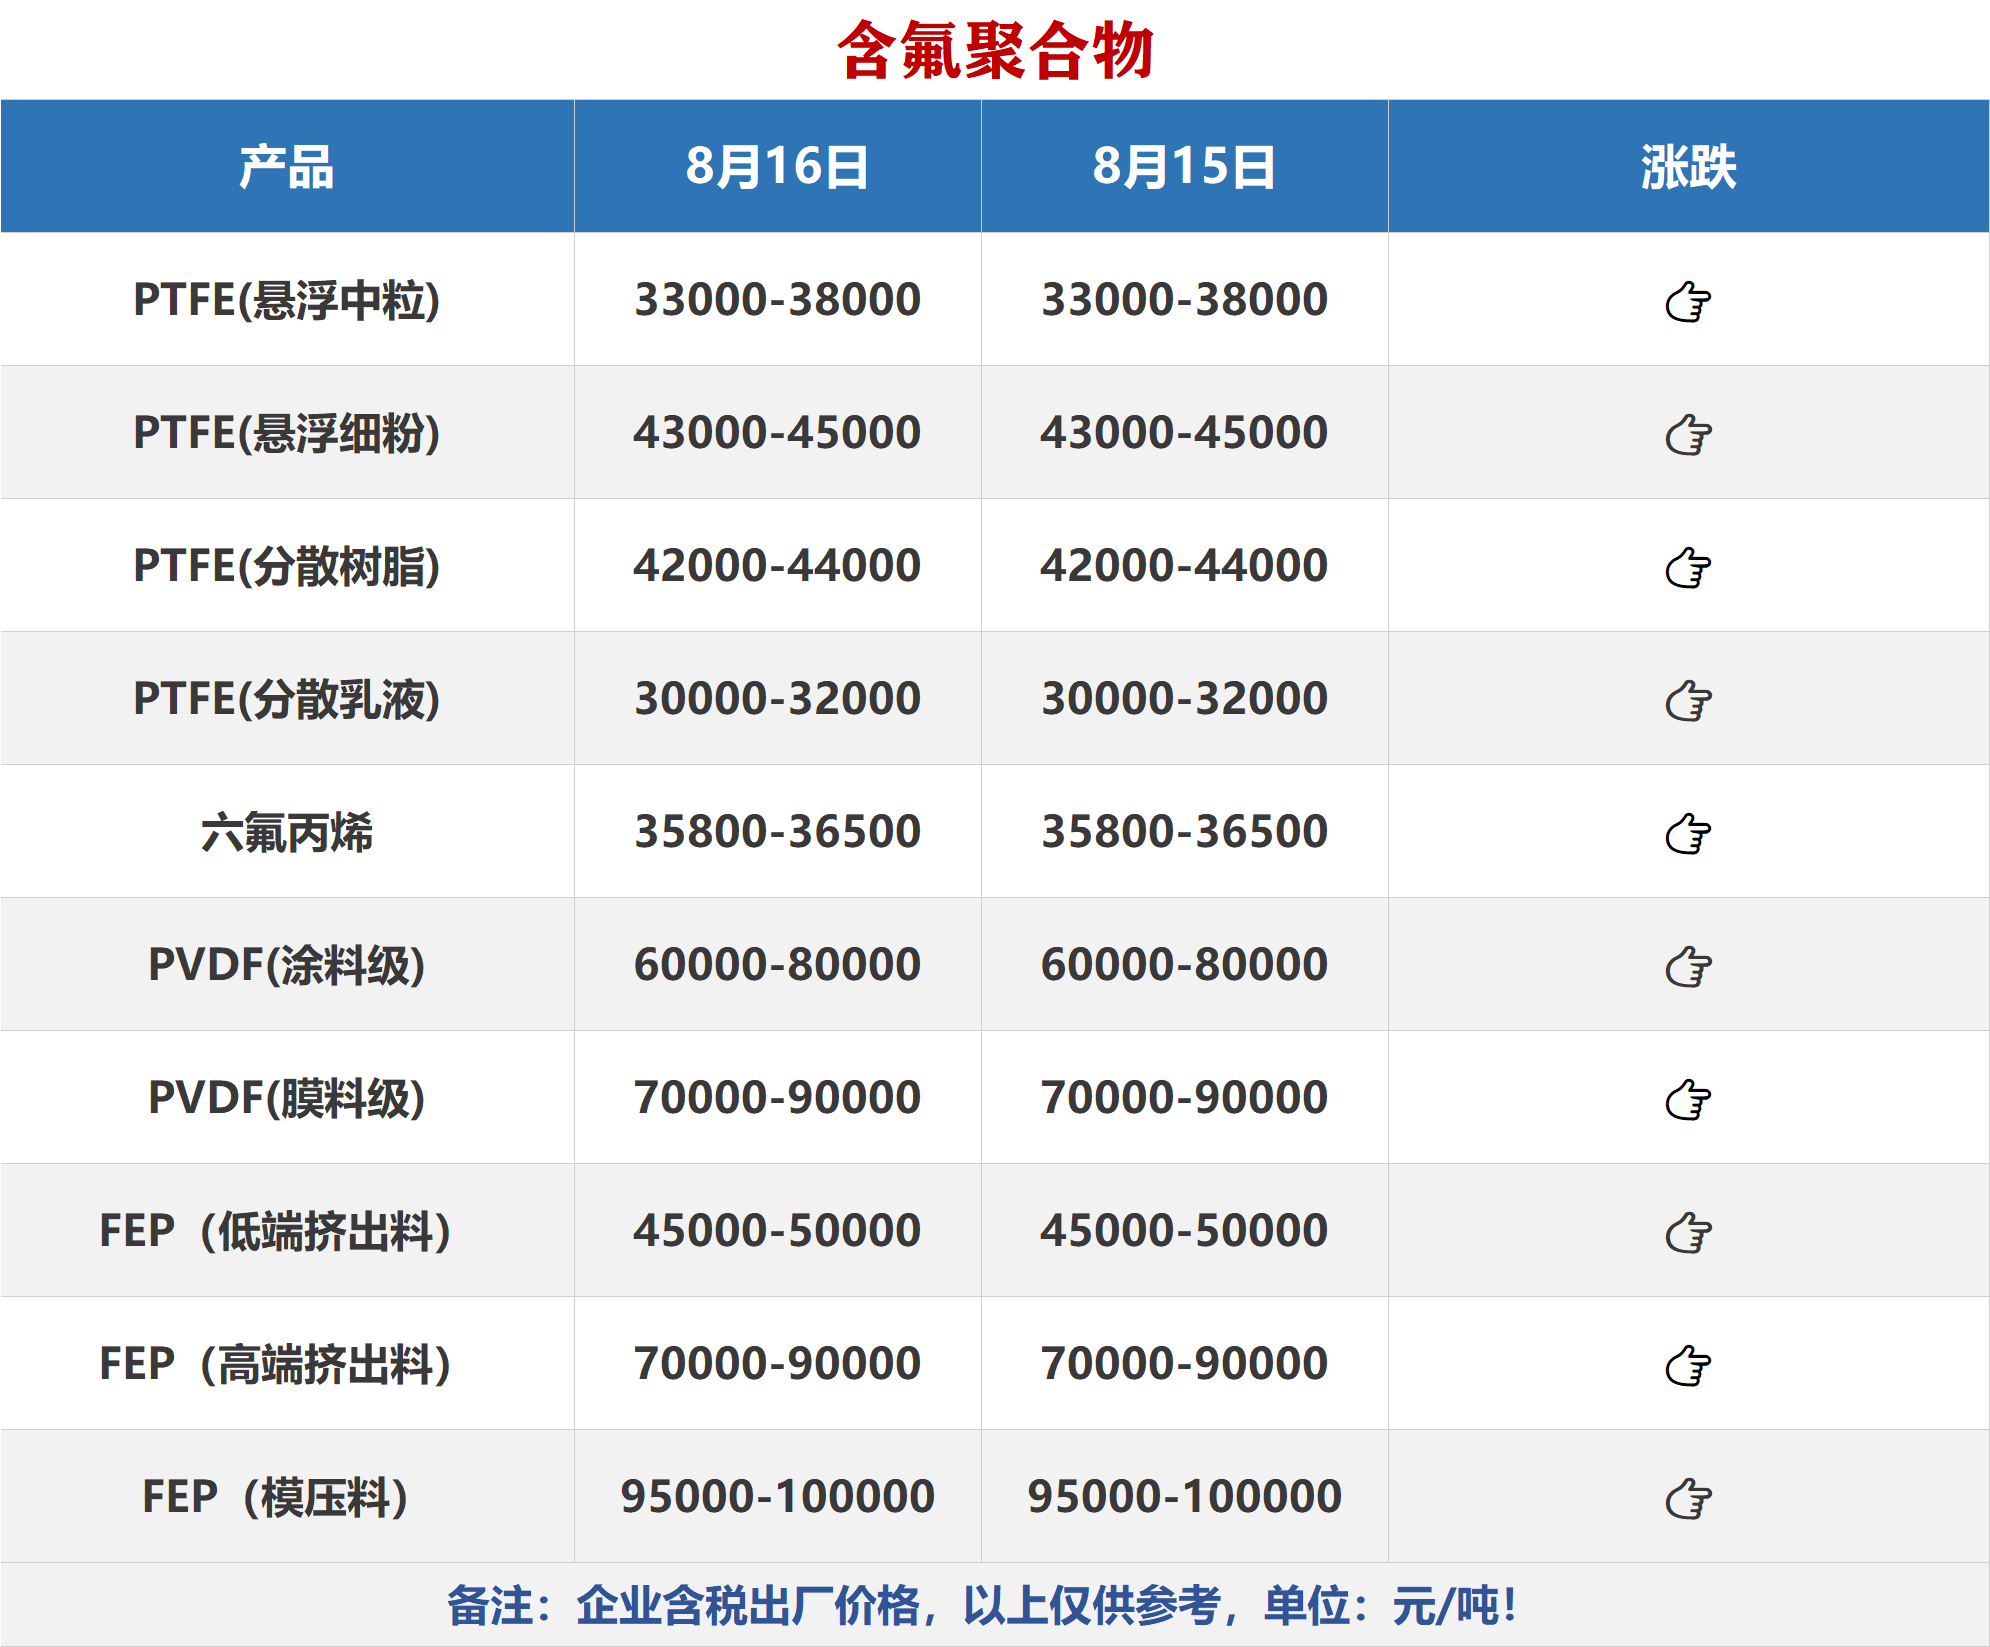The width and height of the screenshot is (1990, 1647).
Task: Click the 涨跌 column header
Action: click(1688, 167)
